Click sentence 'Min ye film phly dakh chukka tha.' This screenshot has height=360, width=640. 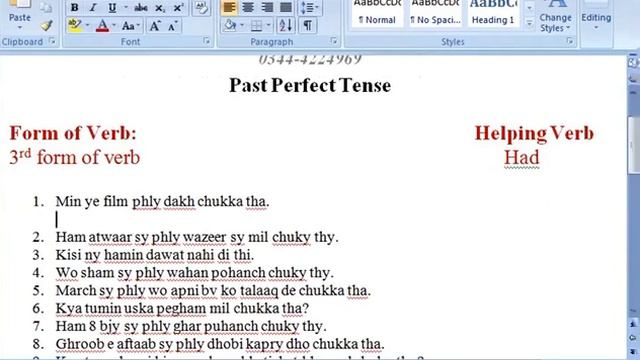pos(162,201)
